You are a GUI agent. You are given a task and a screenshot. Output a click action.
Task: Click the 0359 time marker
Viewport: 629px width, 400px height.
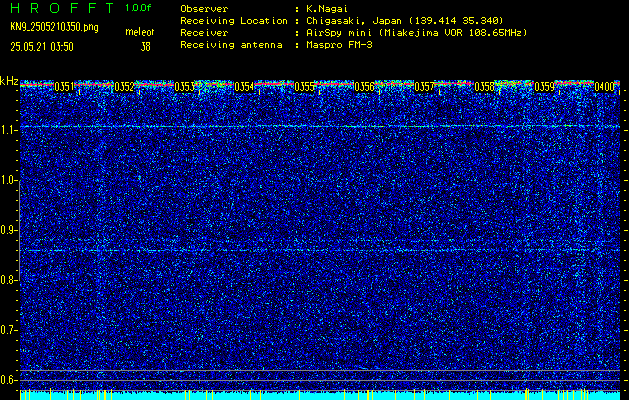(545, 87)
